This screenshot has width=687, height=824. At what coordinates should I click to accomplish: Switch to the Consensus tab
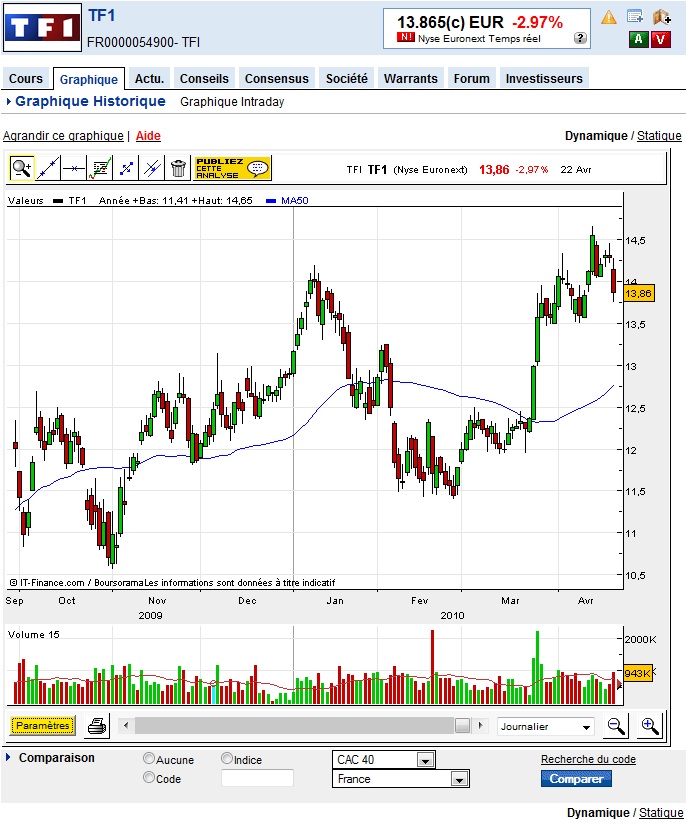(x=276, y=78)
